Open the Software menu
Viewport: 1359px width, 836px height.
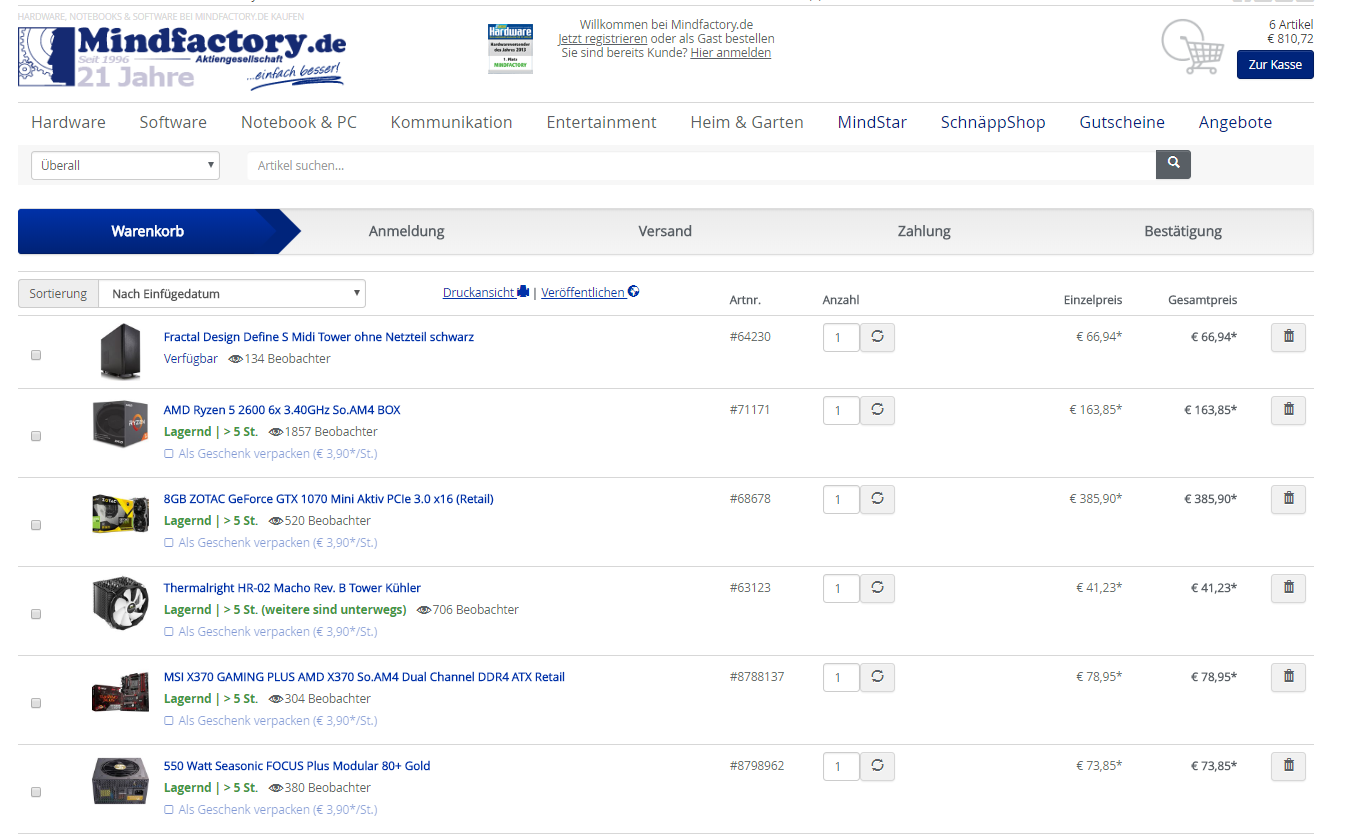(x=173, y=122)
